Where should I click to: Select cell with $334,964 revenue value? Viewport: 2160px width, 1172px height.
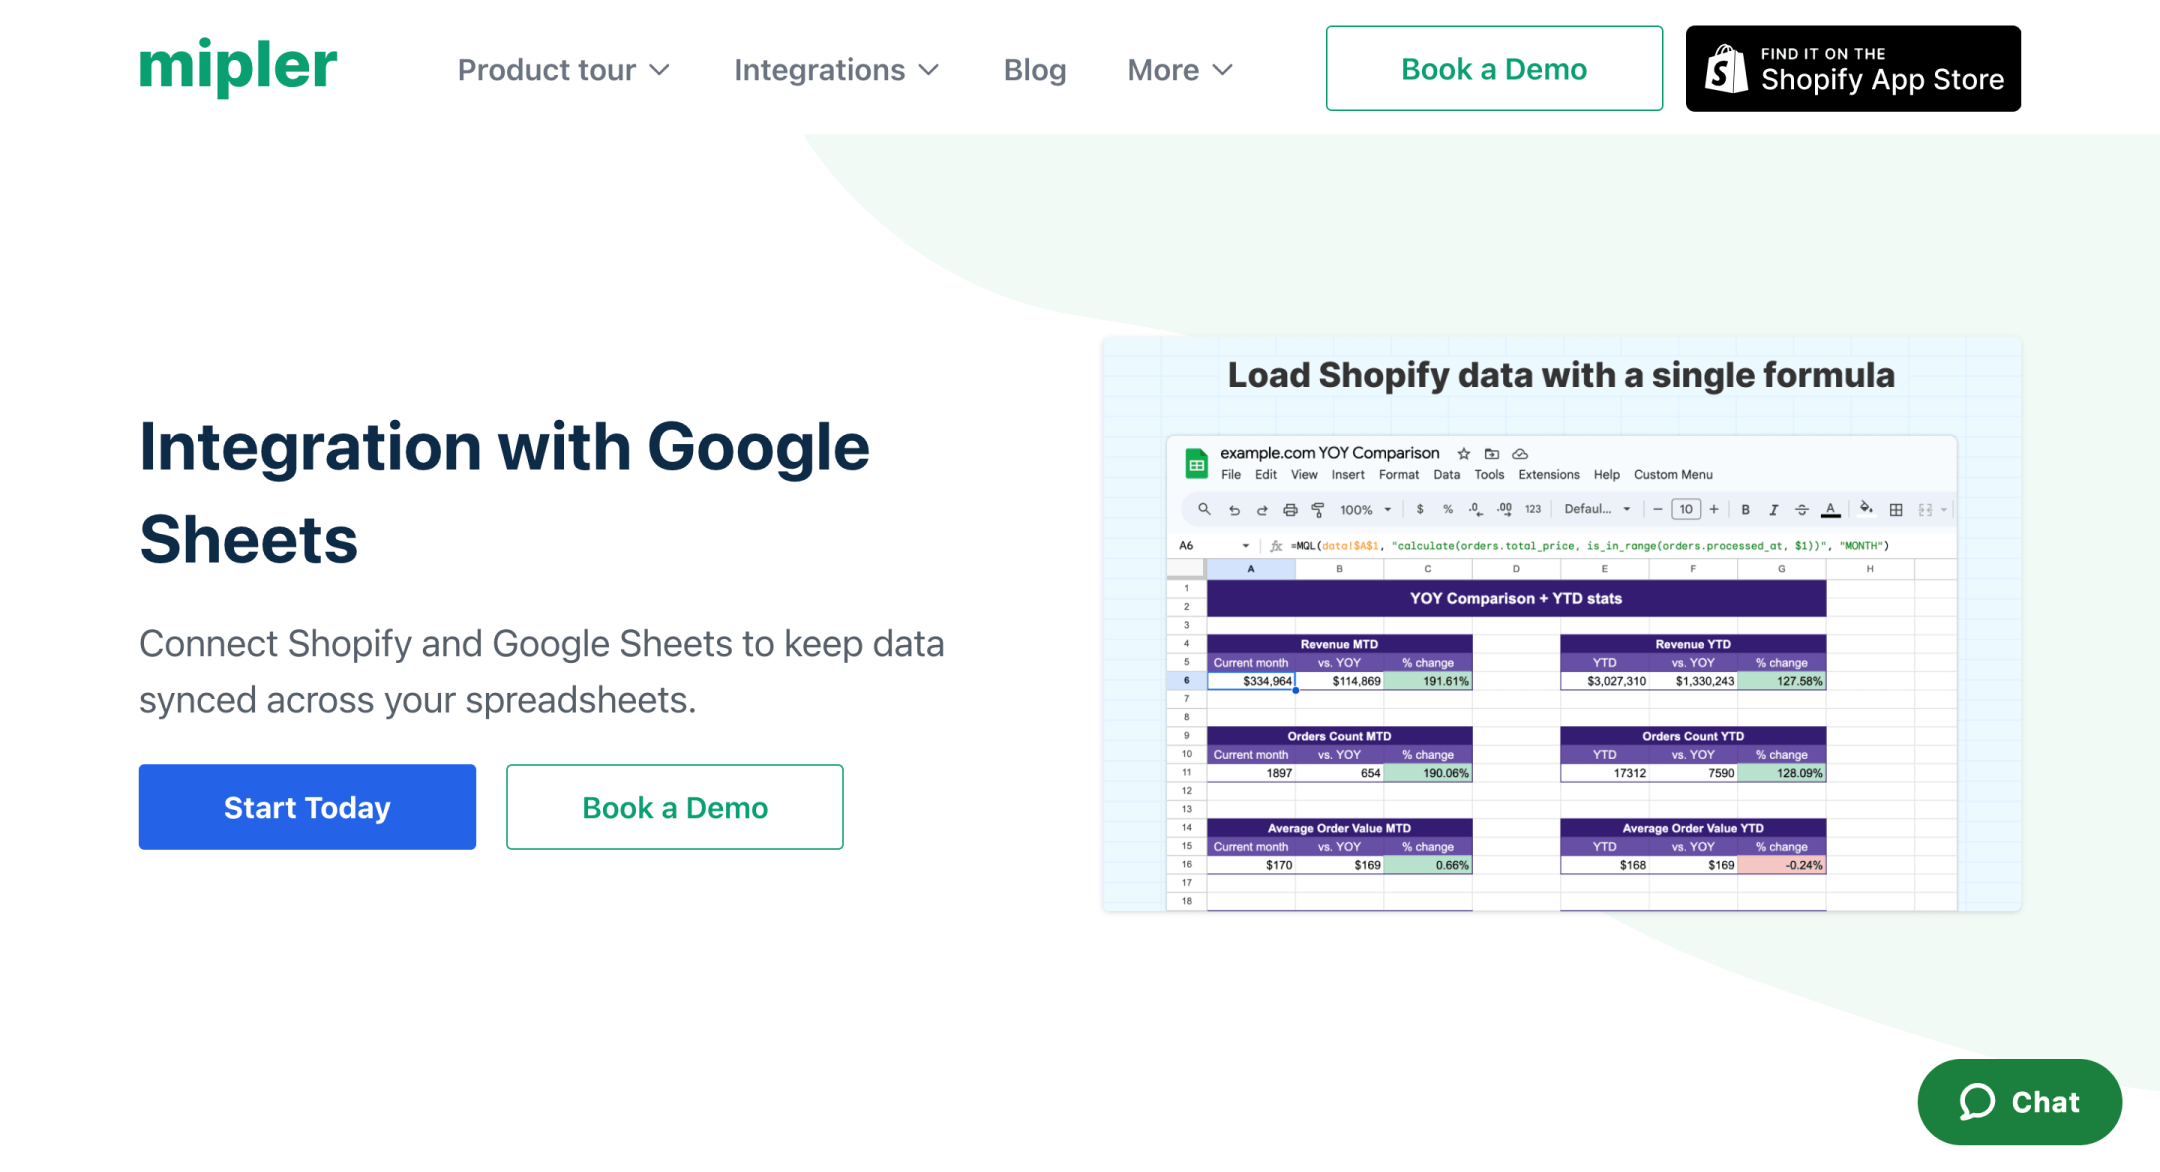pos(1252,681)
